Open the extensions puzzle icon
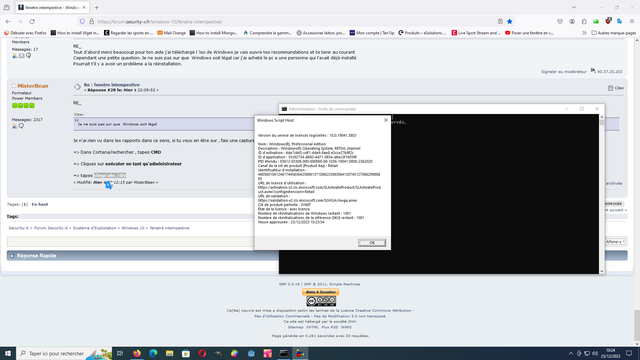This screenshot has height=360, width=640. 584,22
